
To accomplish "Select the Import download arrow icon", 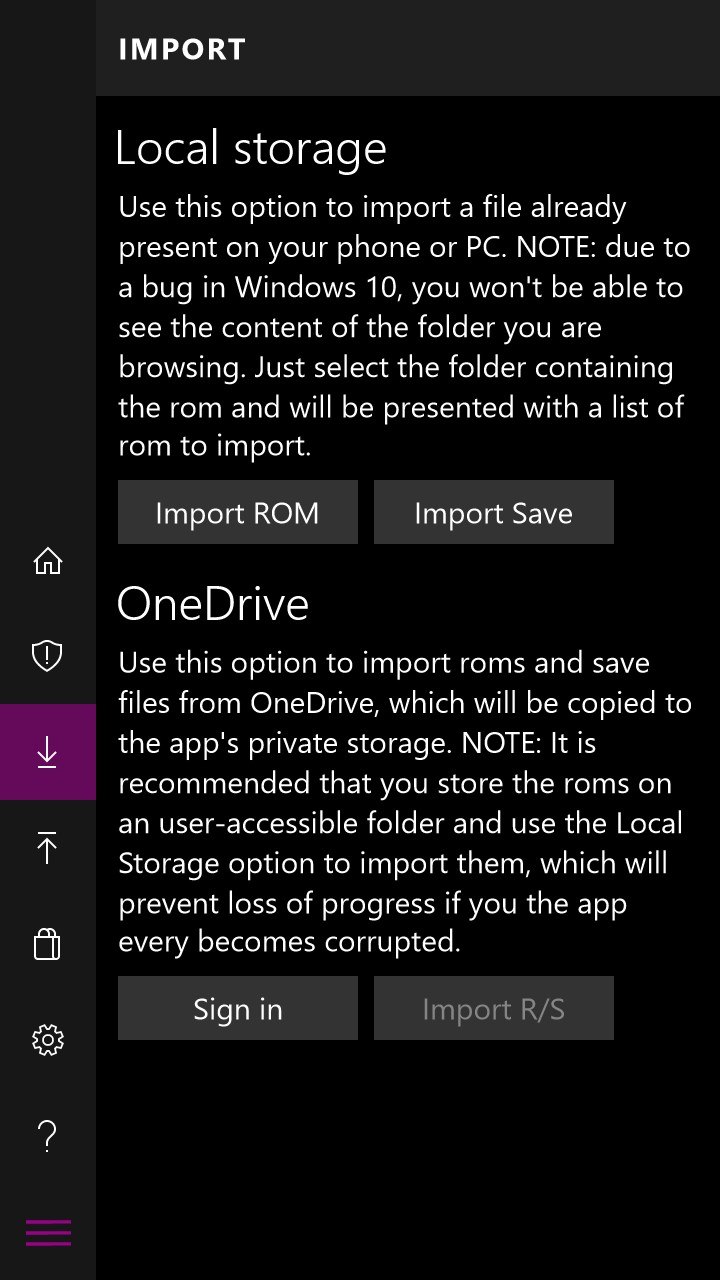I will click(47, 752).
